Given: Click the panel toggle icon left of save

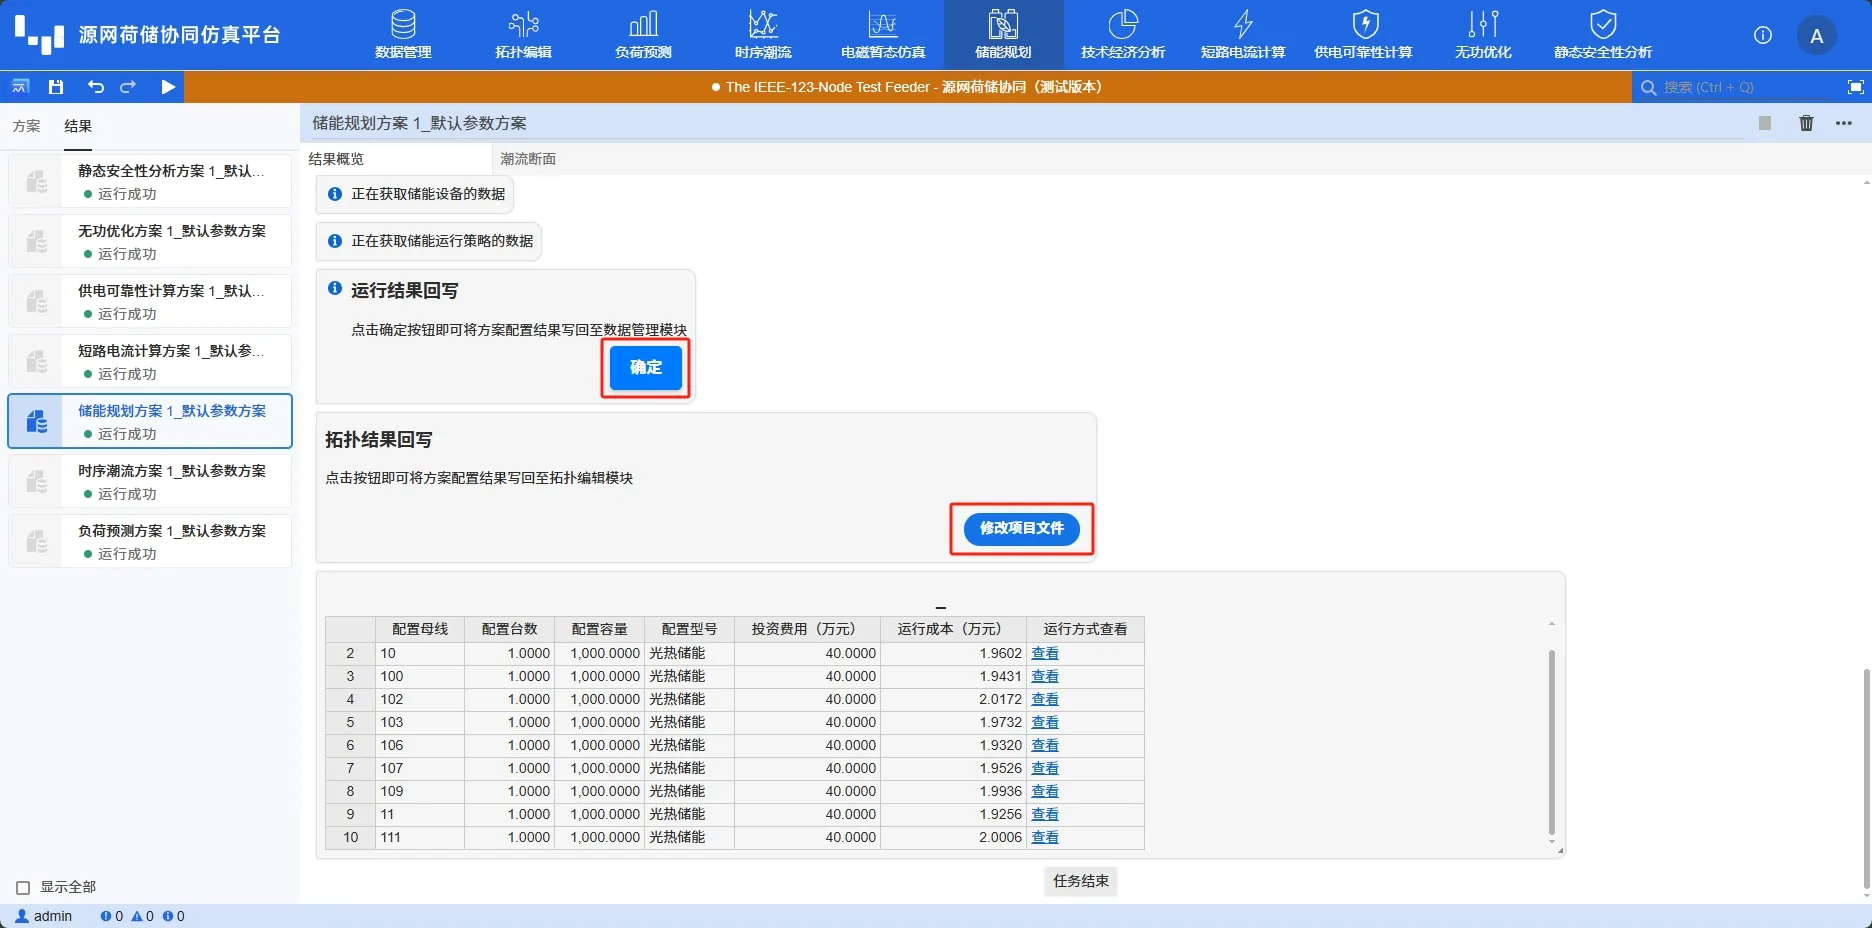Looking at the screenshot, I should pos(20,87).
